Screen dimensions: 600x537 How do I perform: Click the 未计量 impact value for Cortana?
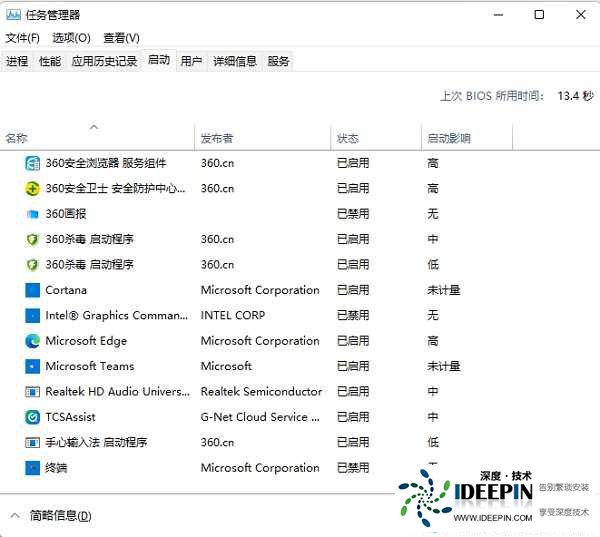tap(443, 290)
